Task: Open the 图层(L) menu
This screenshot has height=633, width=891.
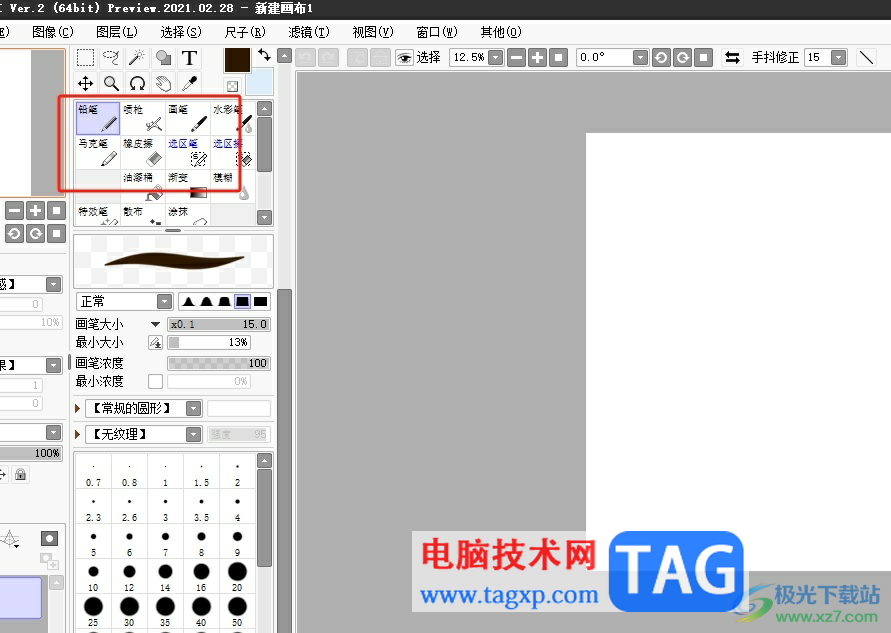Action: click(117, 32)
